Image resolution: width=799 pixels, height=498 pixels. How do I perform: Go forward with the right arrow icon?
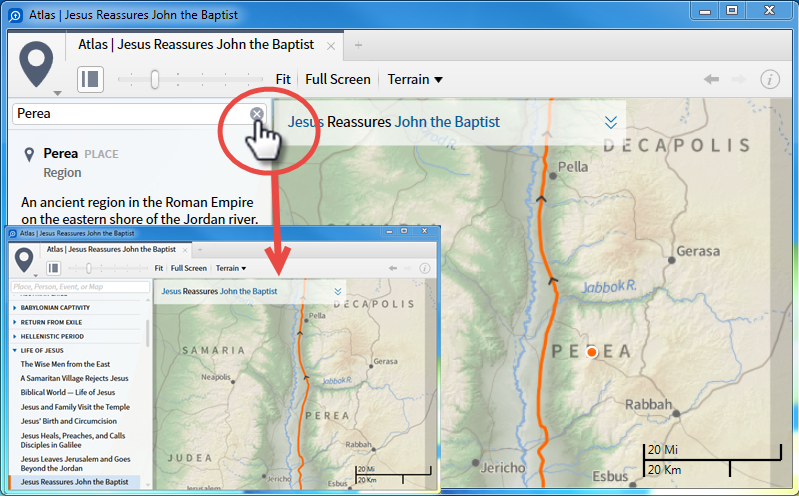739,79
